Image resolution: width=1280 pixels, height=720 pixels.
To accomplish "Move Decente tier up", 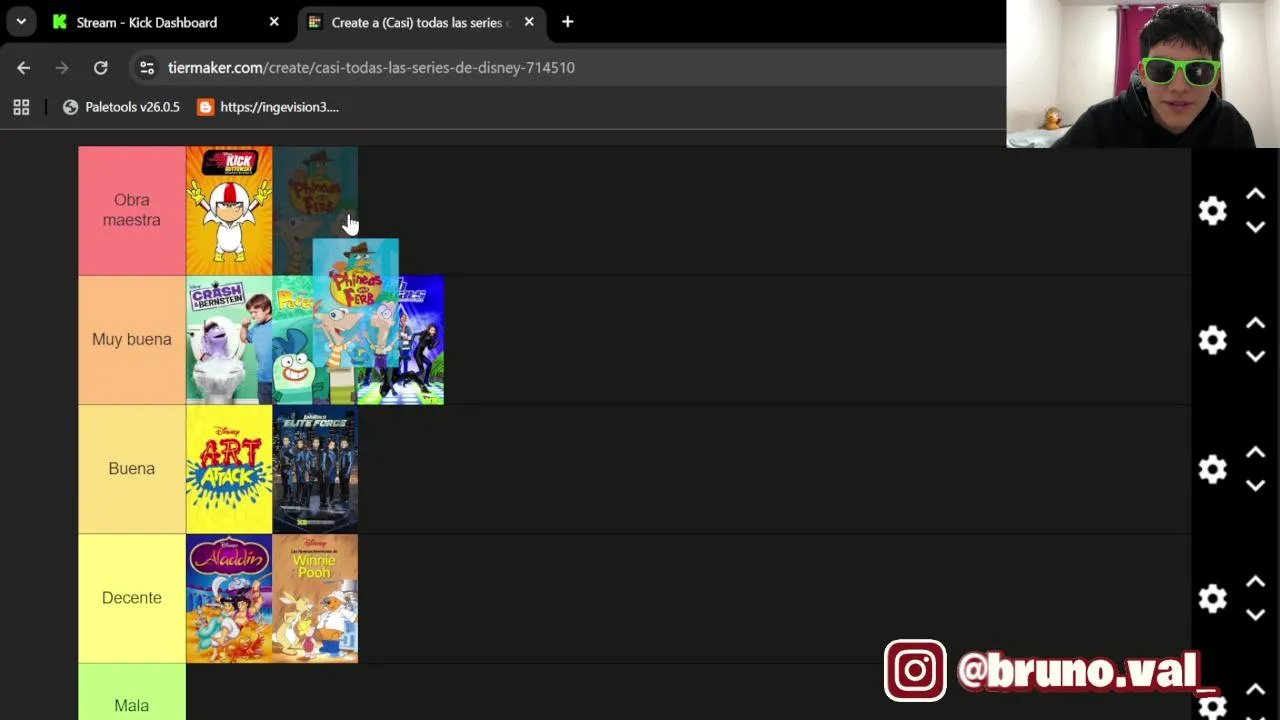I will point(1256,581).
